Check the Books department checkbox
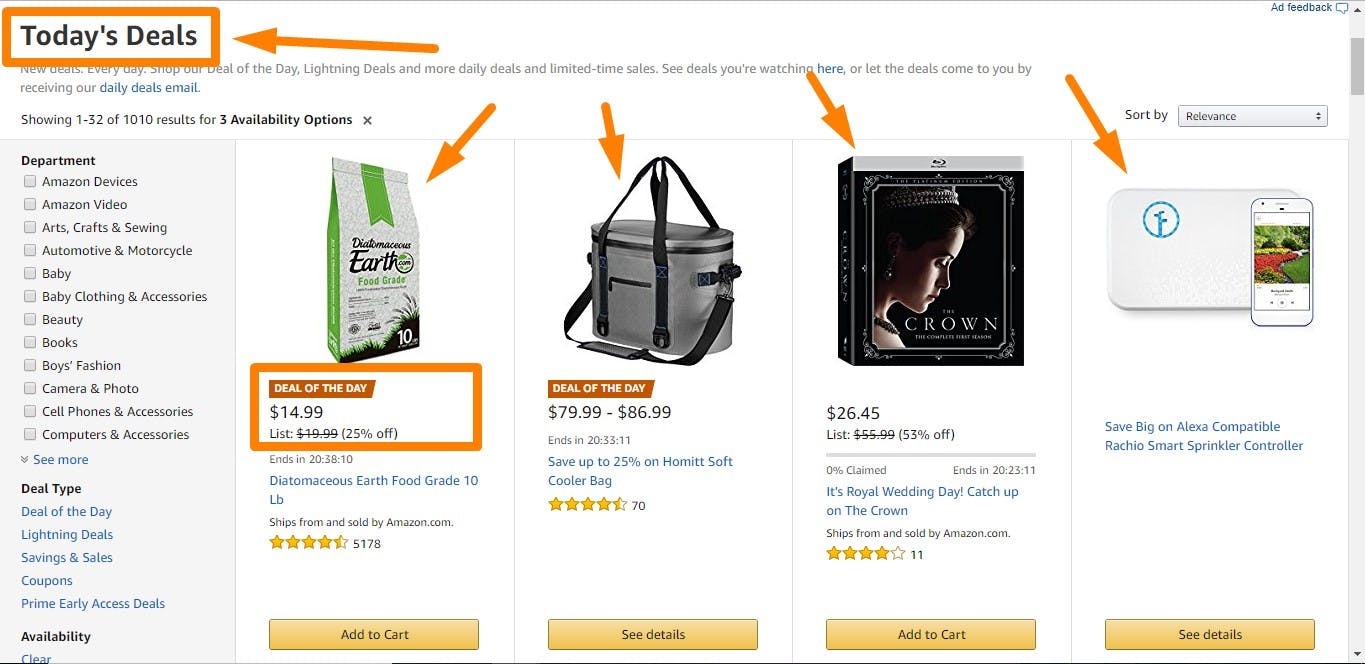Screen dimensions: 1365x664 (30, 342)
